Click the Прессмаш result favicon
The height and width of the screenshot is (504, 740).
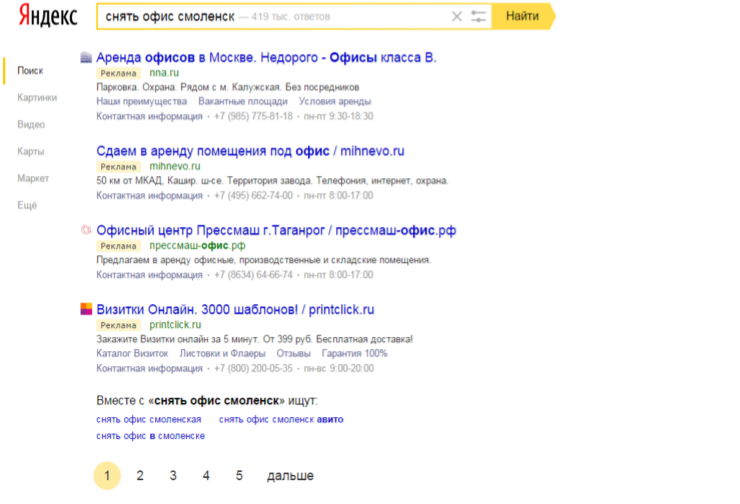(86, 230)
